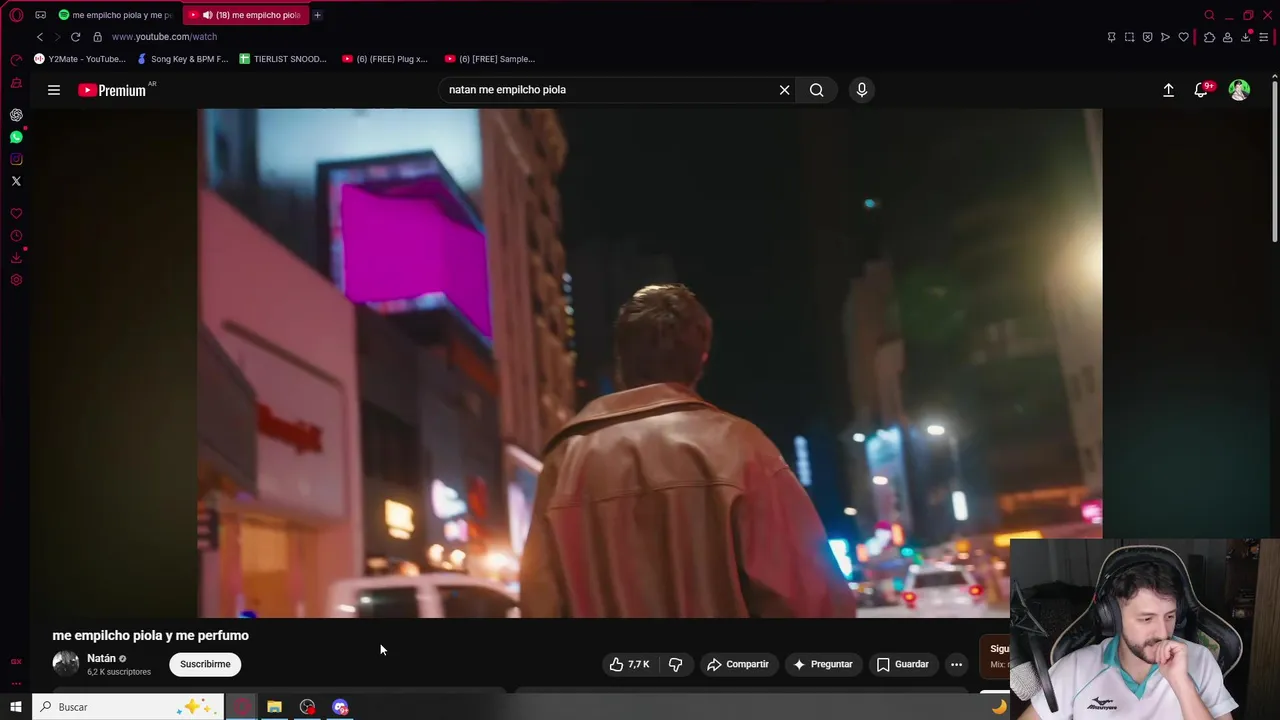Image resolution: width=1280 pixels, height=720 pixels.
Task: Open WhatsApp in the sidebar
Action: point(16,137)
